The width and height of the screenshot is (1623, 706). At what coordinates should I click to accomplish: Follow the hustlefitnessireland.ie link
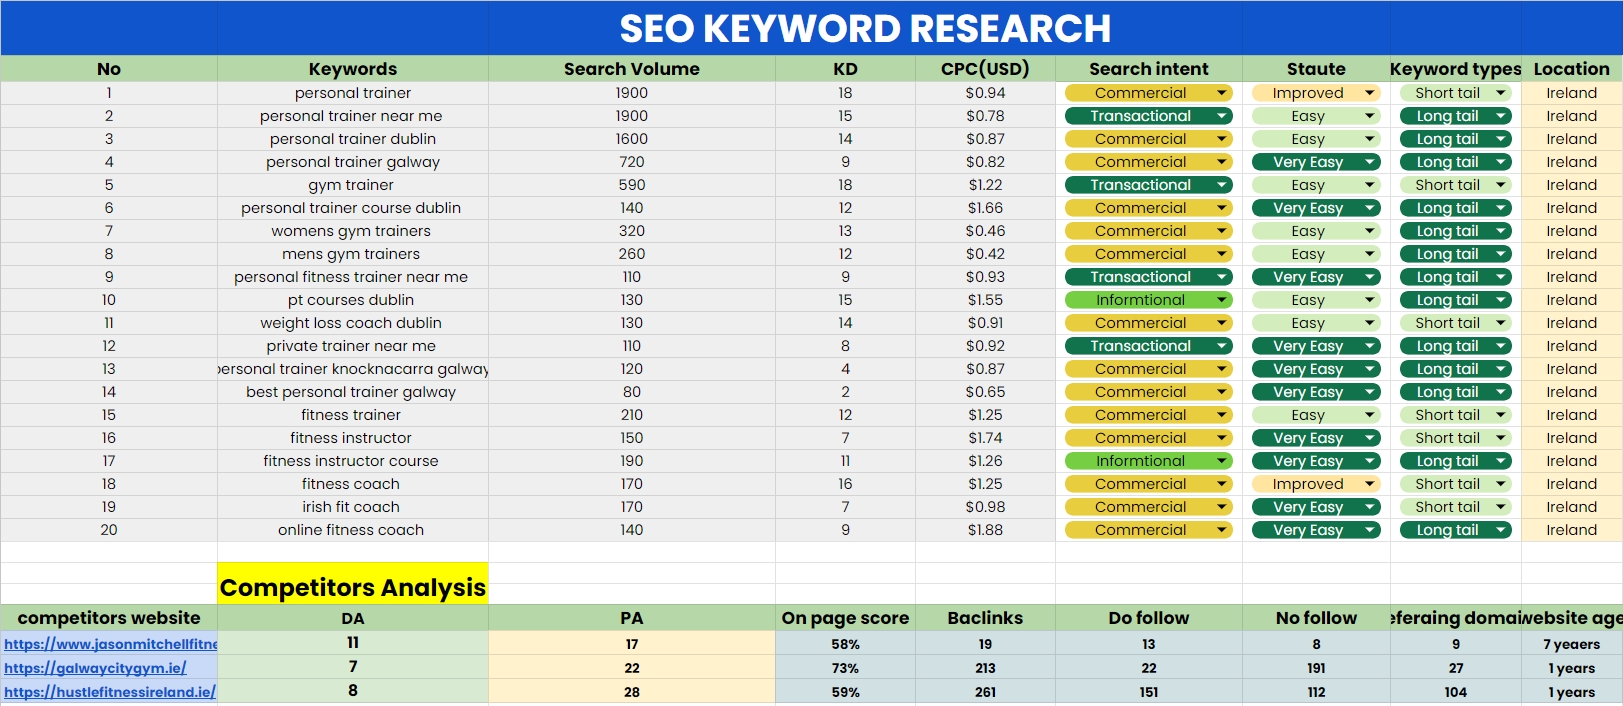click(110, 692)
